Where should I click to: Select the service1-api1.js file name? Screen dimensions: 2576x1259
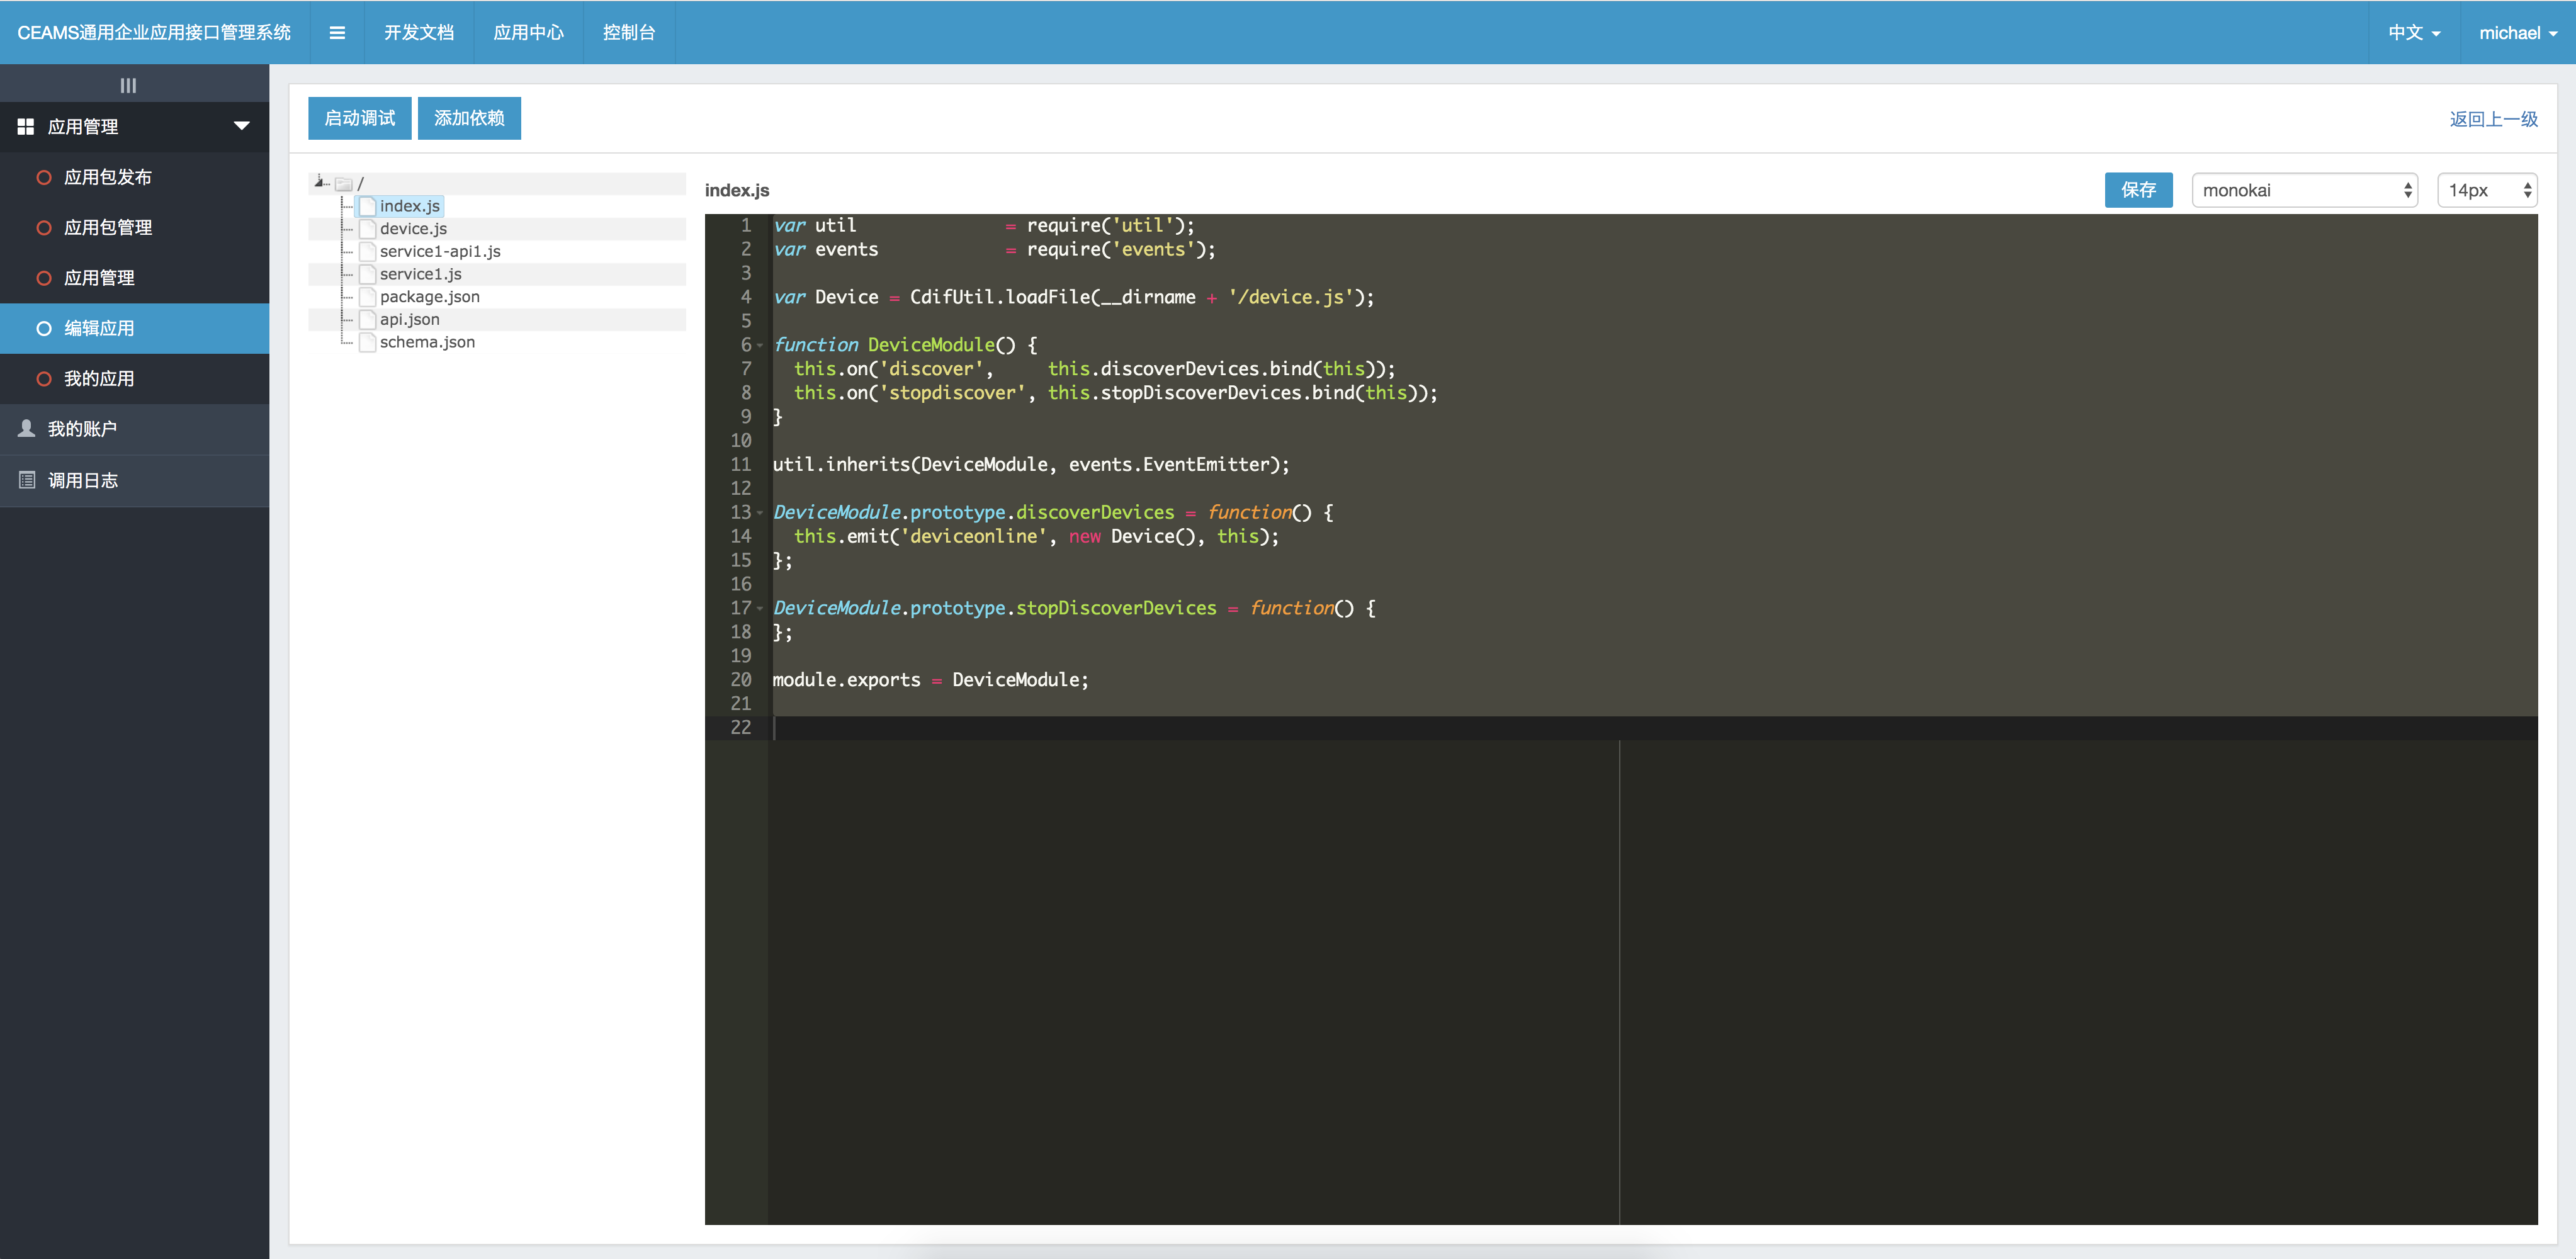[440, 251]
